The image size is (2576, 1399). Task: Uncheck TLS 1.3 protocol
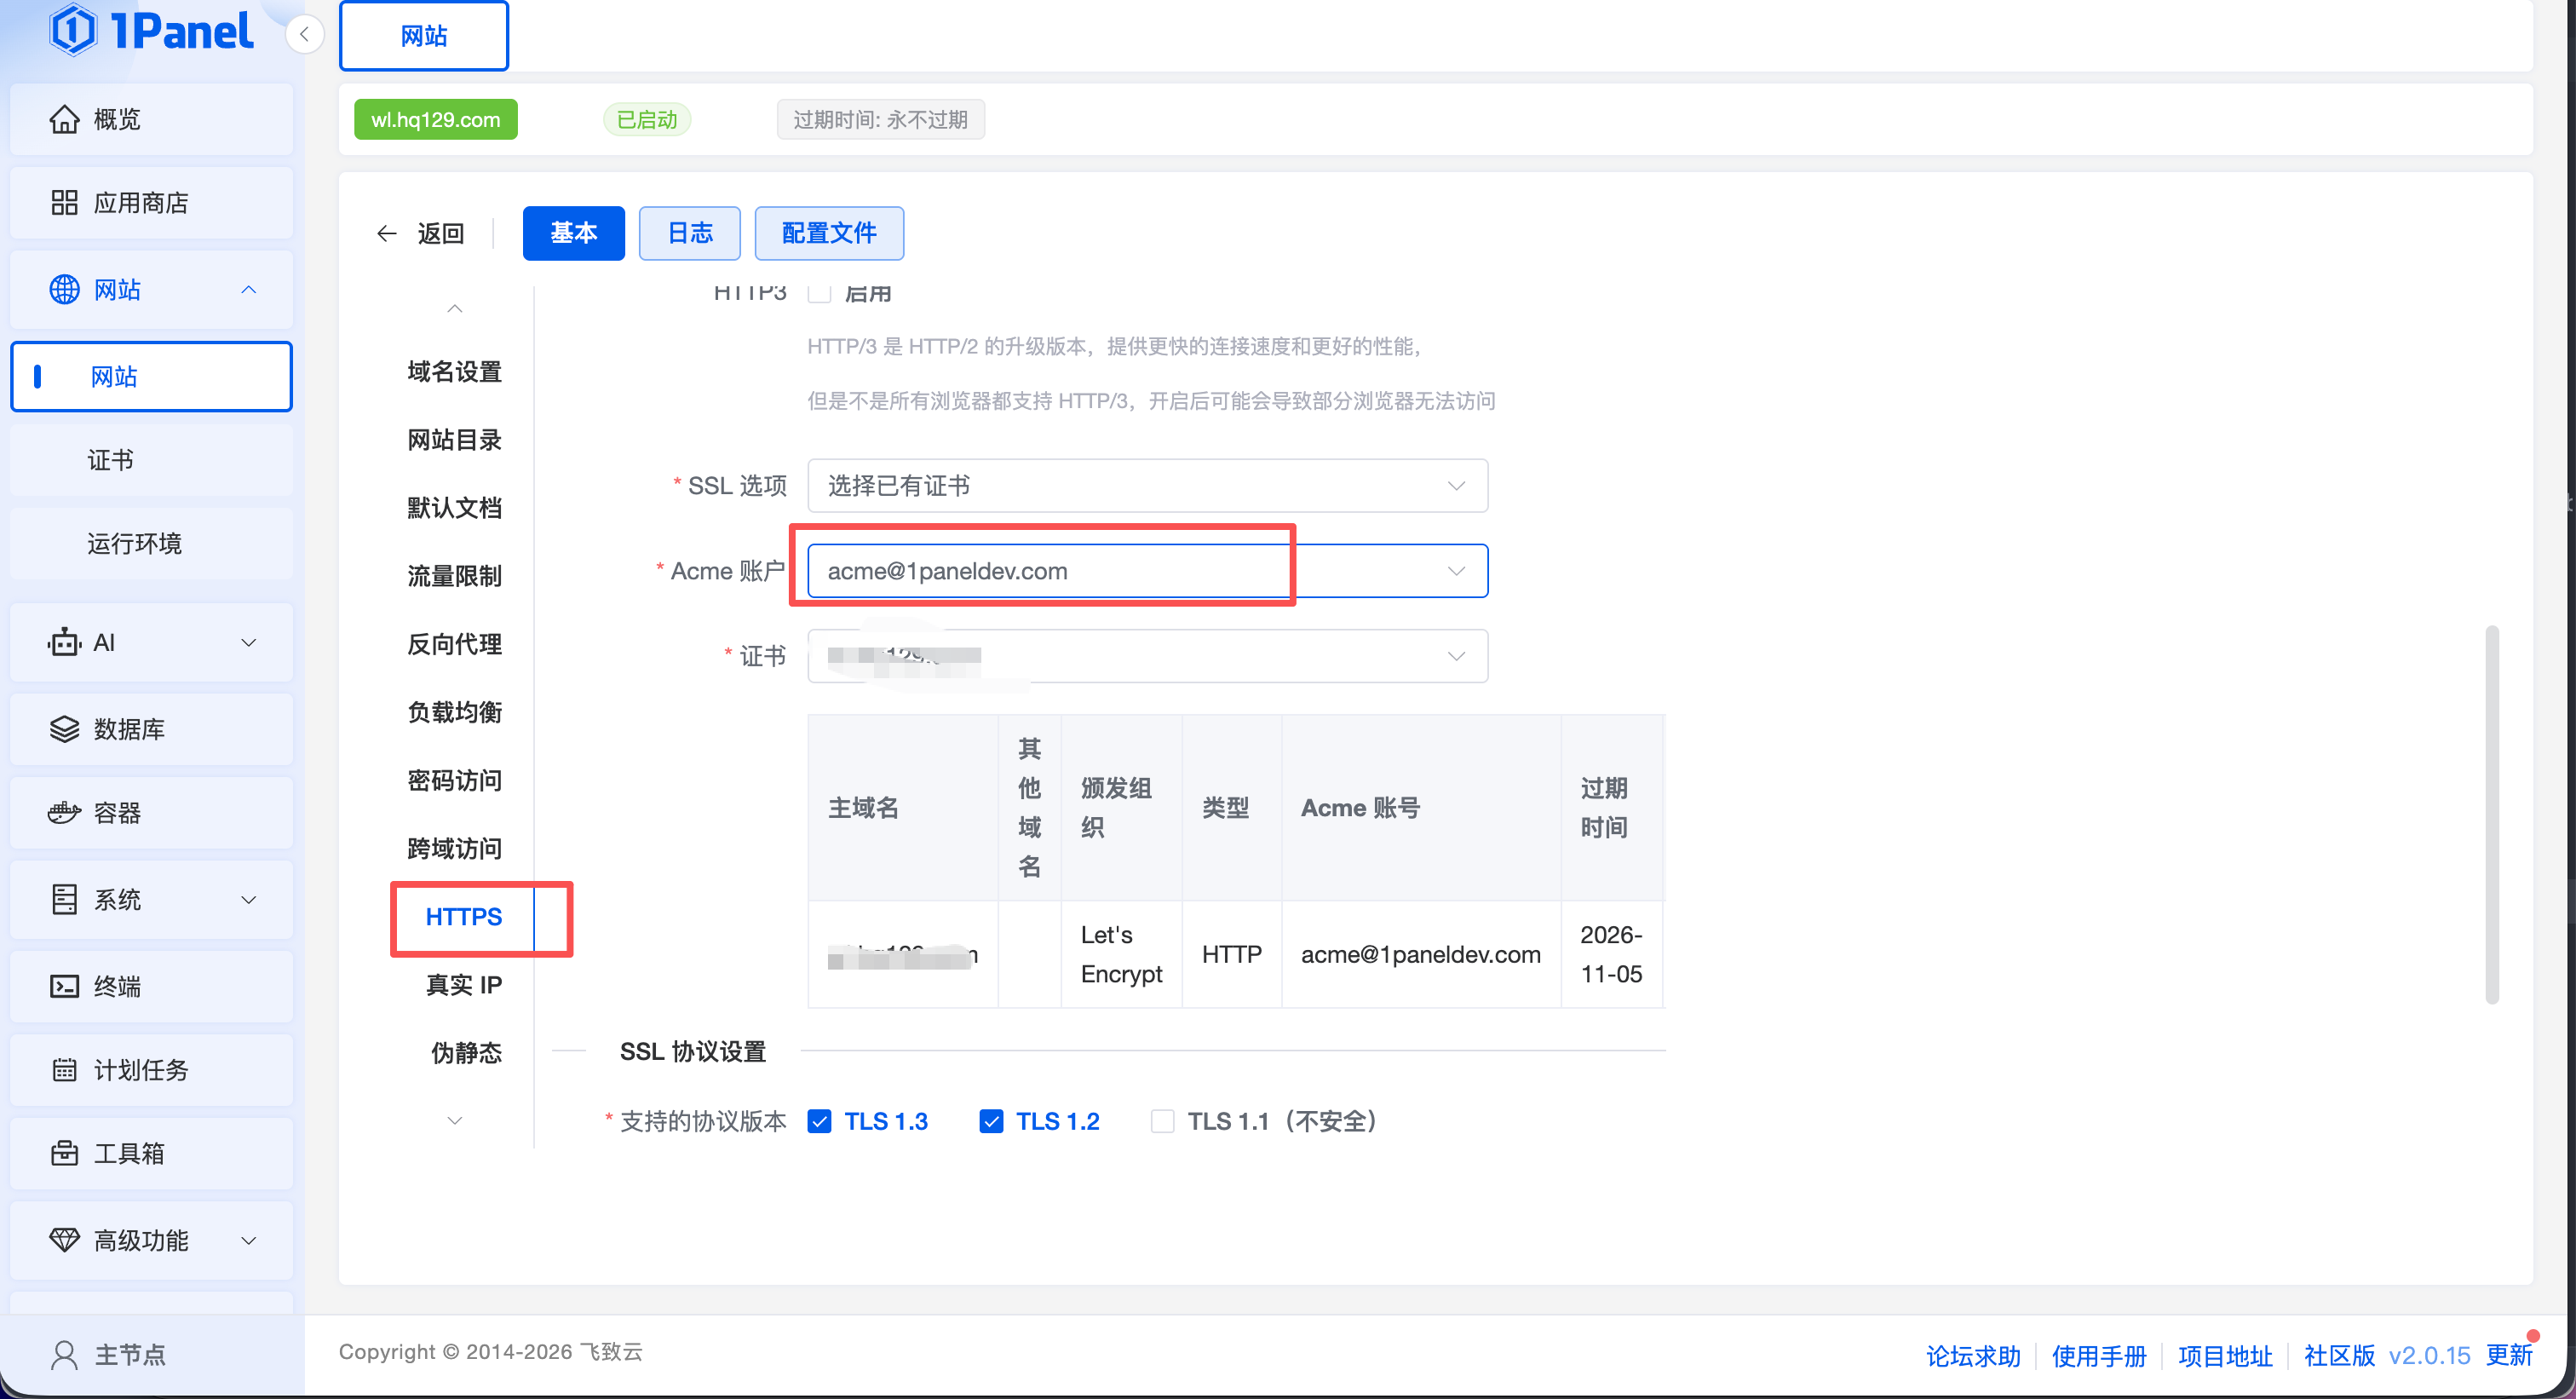click(x=819, y=1121)
